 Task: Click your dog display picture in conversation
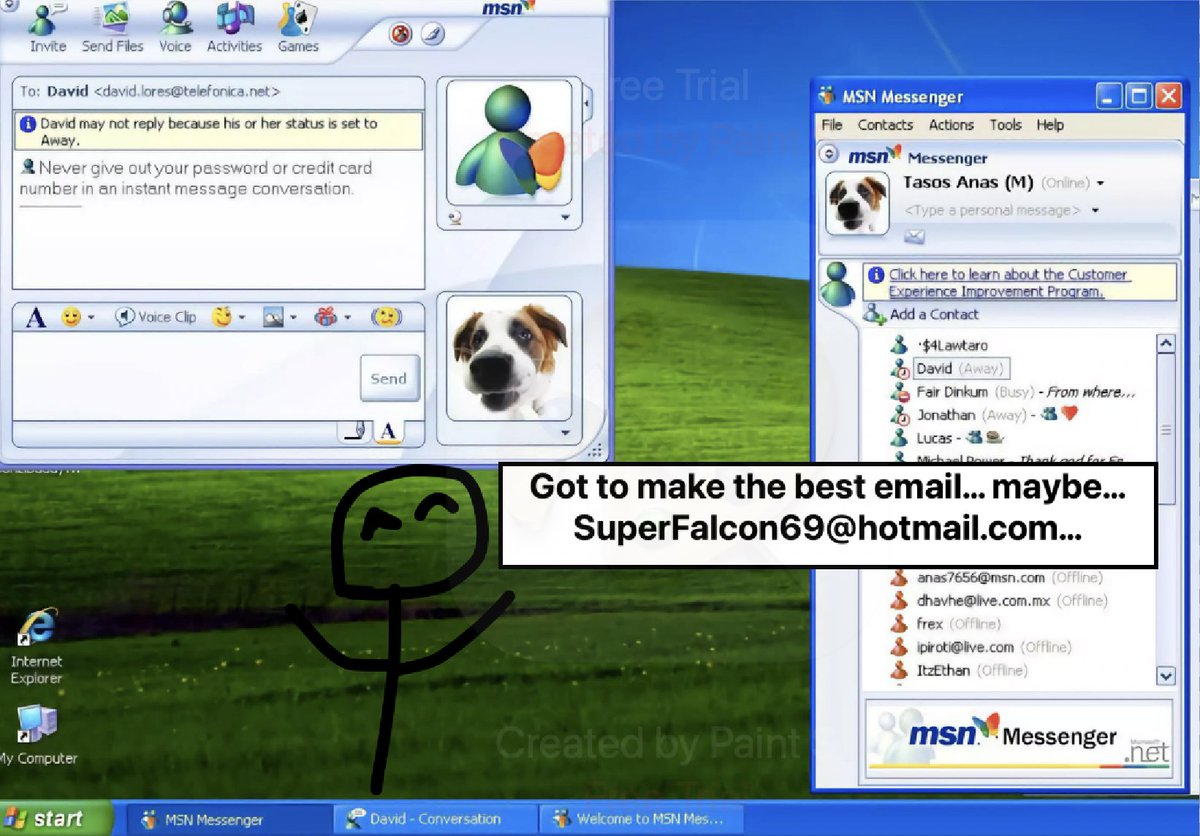510,359
